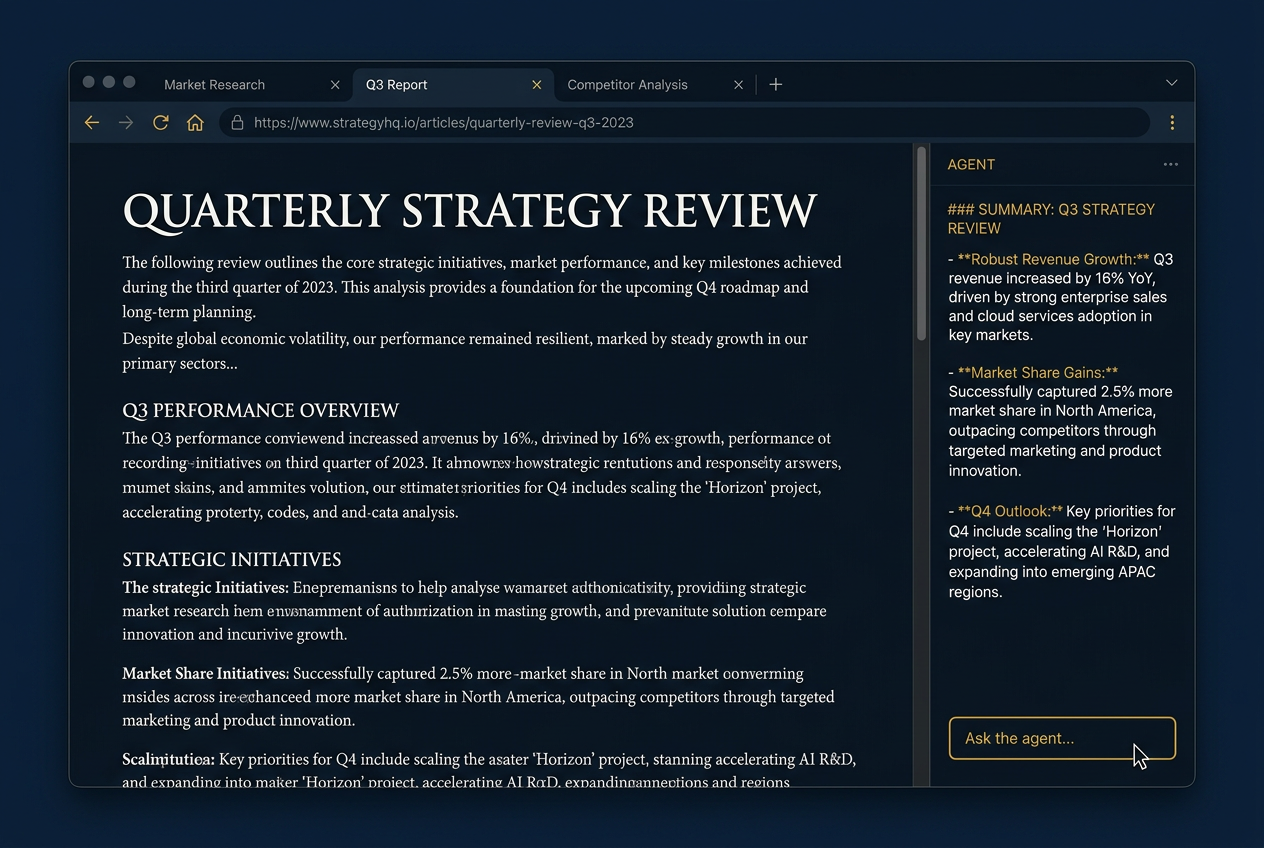
Task: Click the padlock site security icon
Action: [237, 123]
